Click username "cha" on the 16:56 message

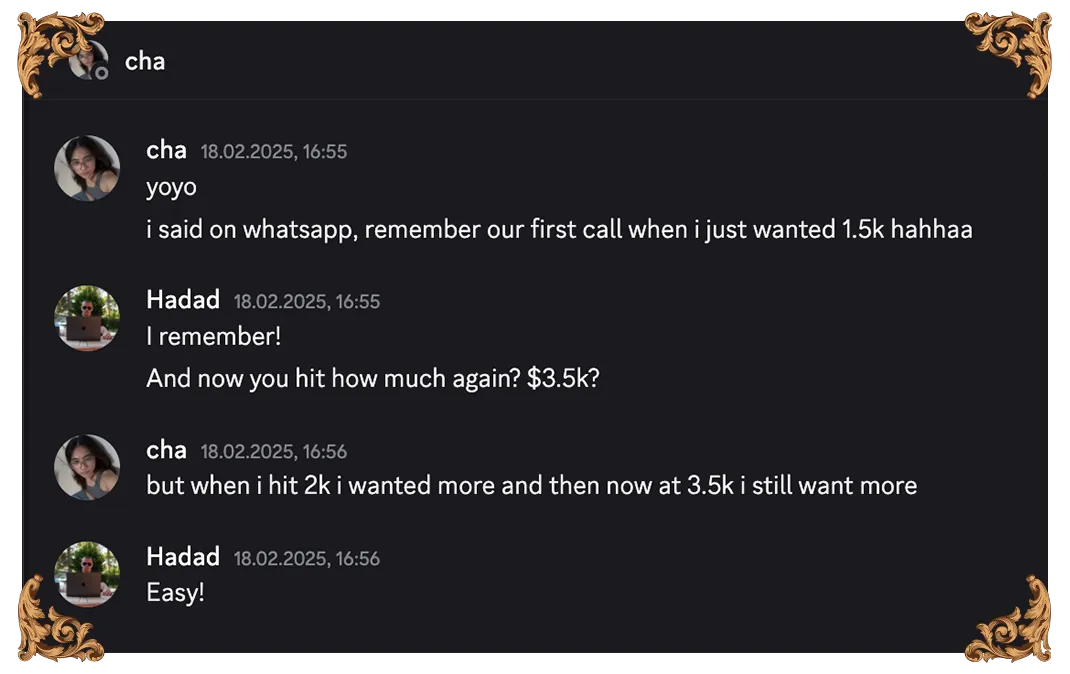[x=167, y=450]
